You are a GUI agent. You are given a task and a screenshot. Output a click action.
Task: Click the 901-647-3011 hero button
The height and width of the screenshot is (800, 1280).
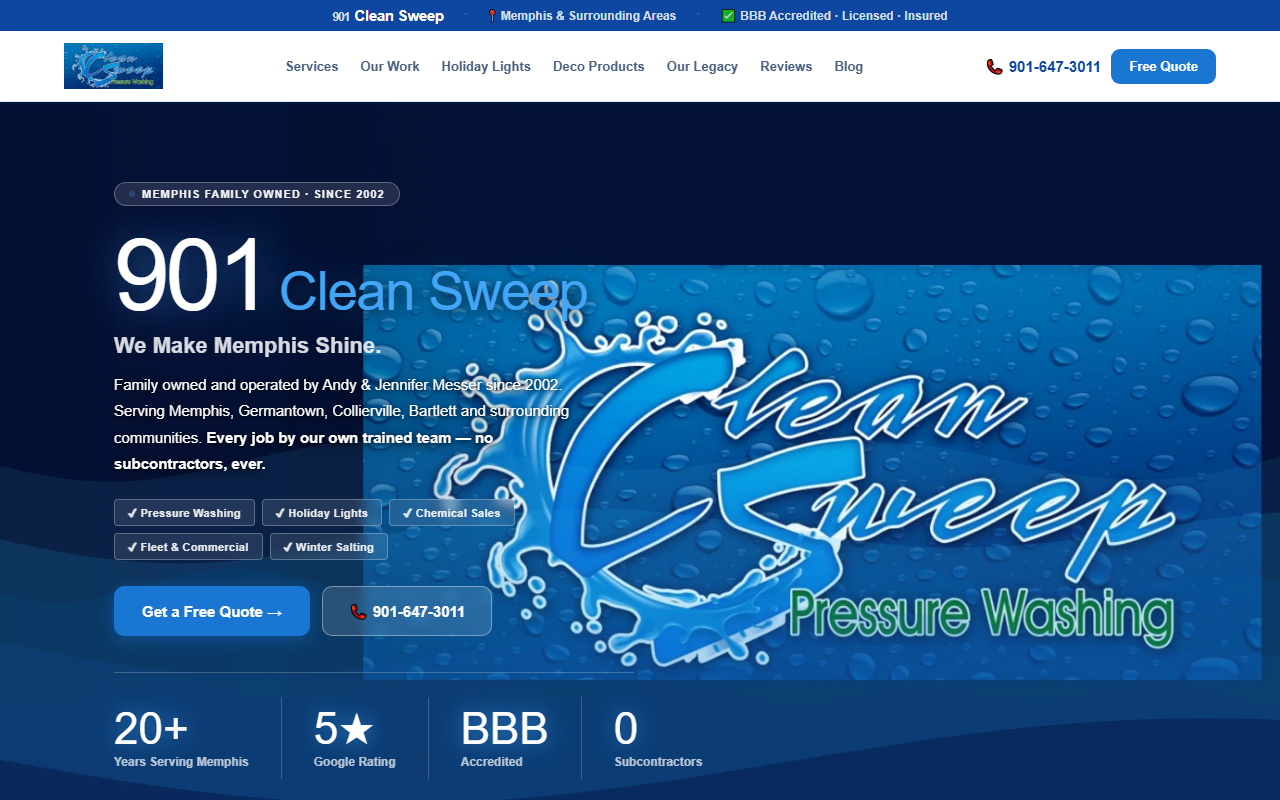pyautogui.click(x=407, y=611)
